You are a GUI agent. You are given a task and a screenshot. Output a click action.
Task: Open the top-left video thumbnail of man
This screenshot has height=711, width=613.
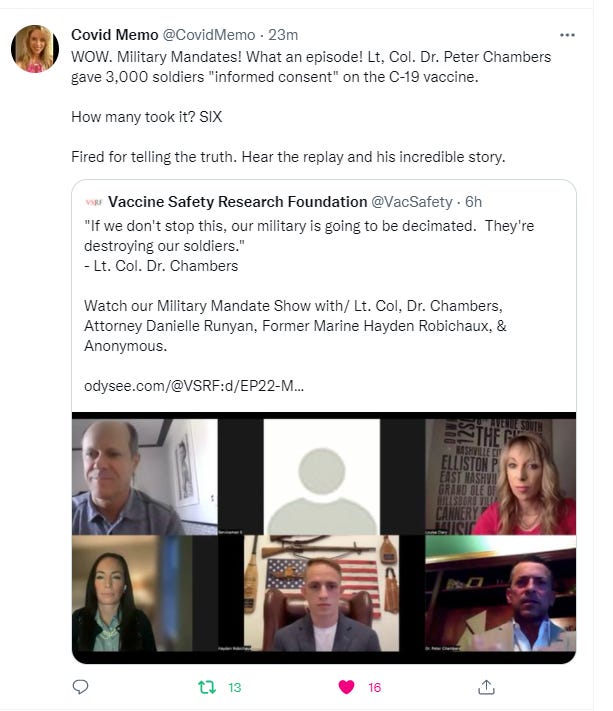click(144, 476)
